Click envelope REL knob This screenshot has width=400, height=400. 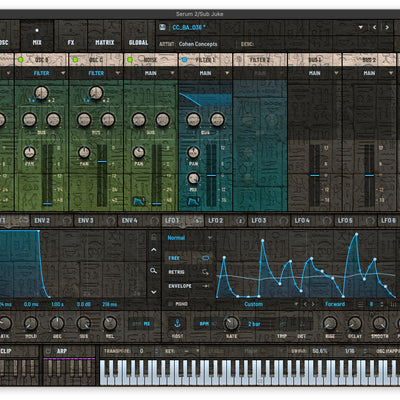(x=110, y=323)
